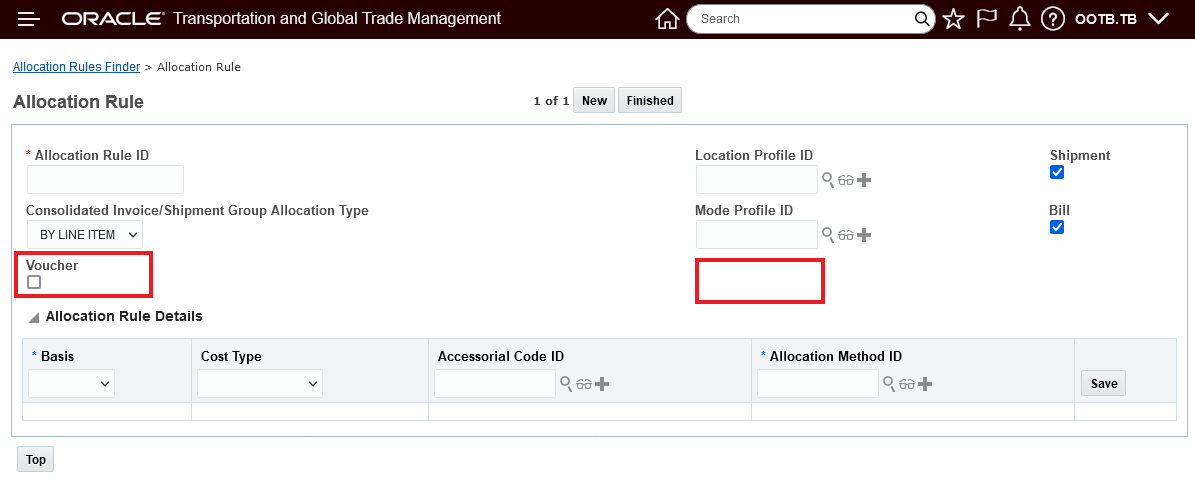Click the flag icon in header
Image resolution: width=1195 pixels, height=484 pixels.
coord(987,19)
